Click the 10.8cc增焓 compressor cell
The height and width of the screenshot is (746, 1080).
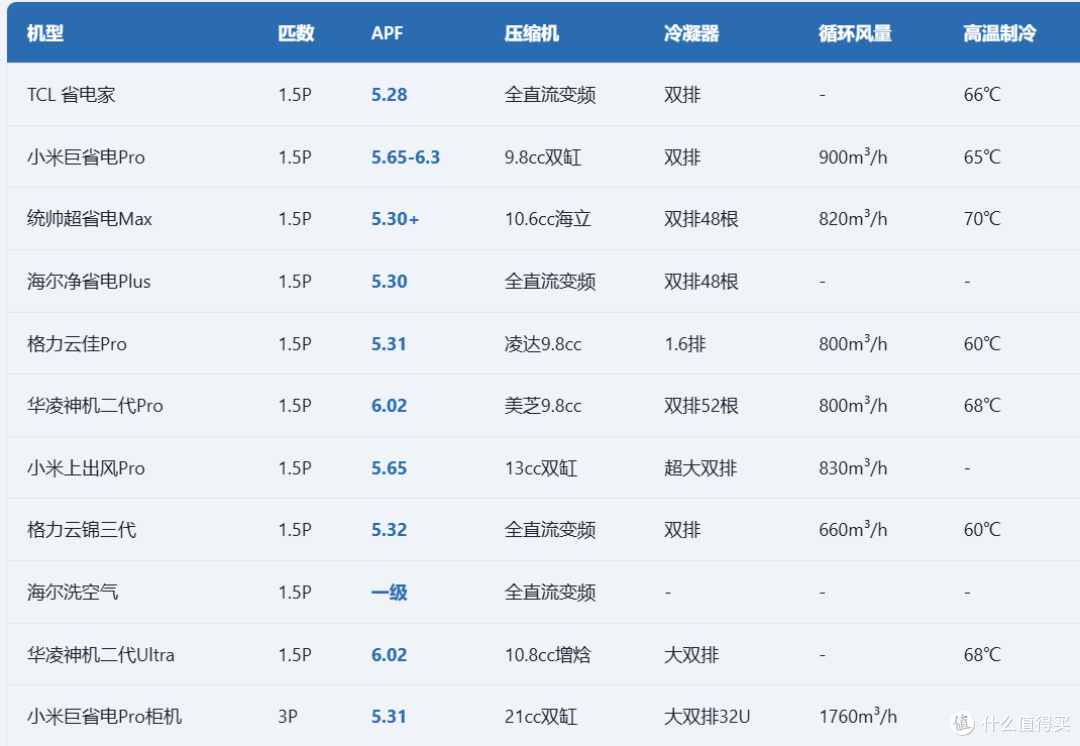(x=548, y=654)
